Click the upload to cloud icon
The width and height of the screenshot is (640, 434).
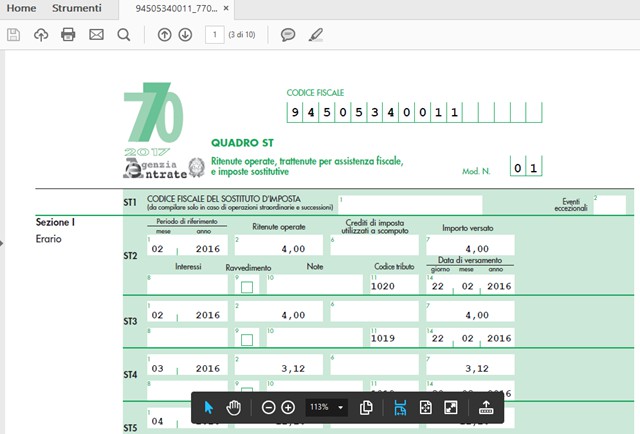[41, 35]
